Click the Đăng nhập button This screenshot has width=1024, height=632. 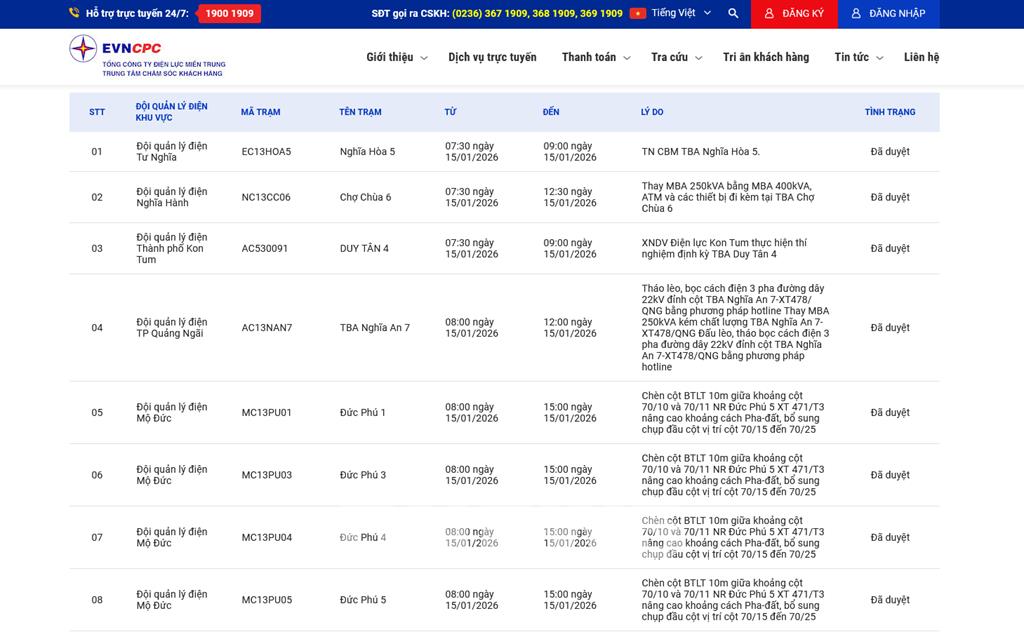pyautogui.click(x=887, y=14)
